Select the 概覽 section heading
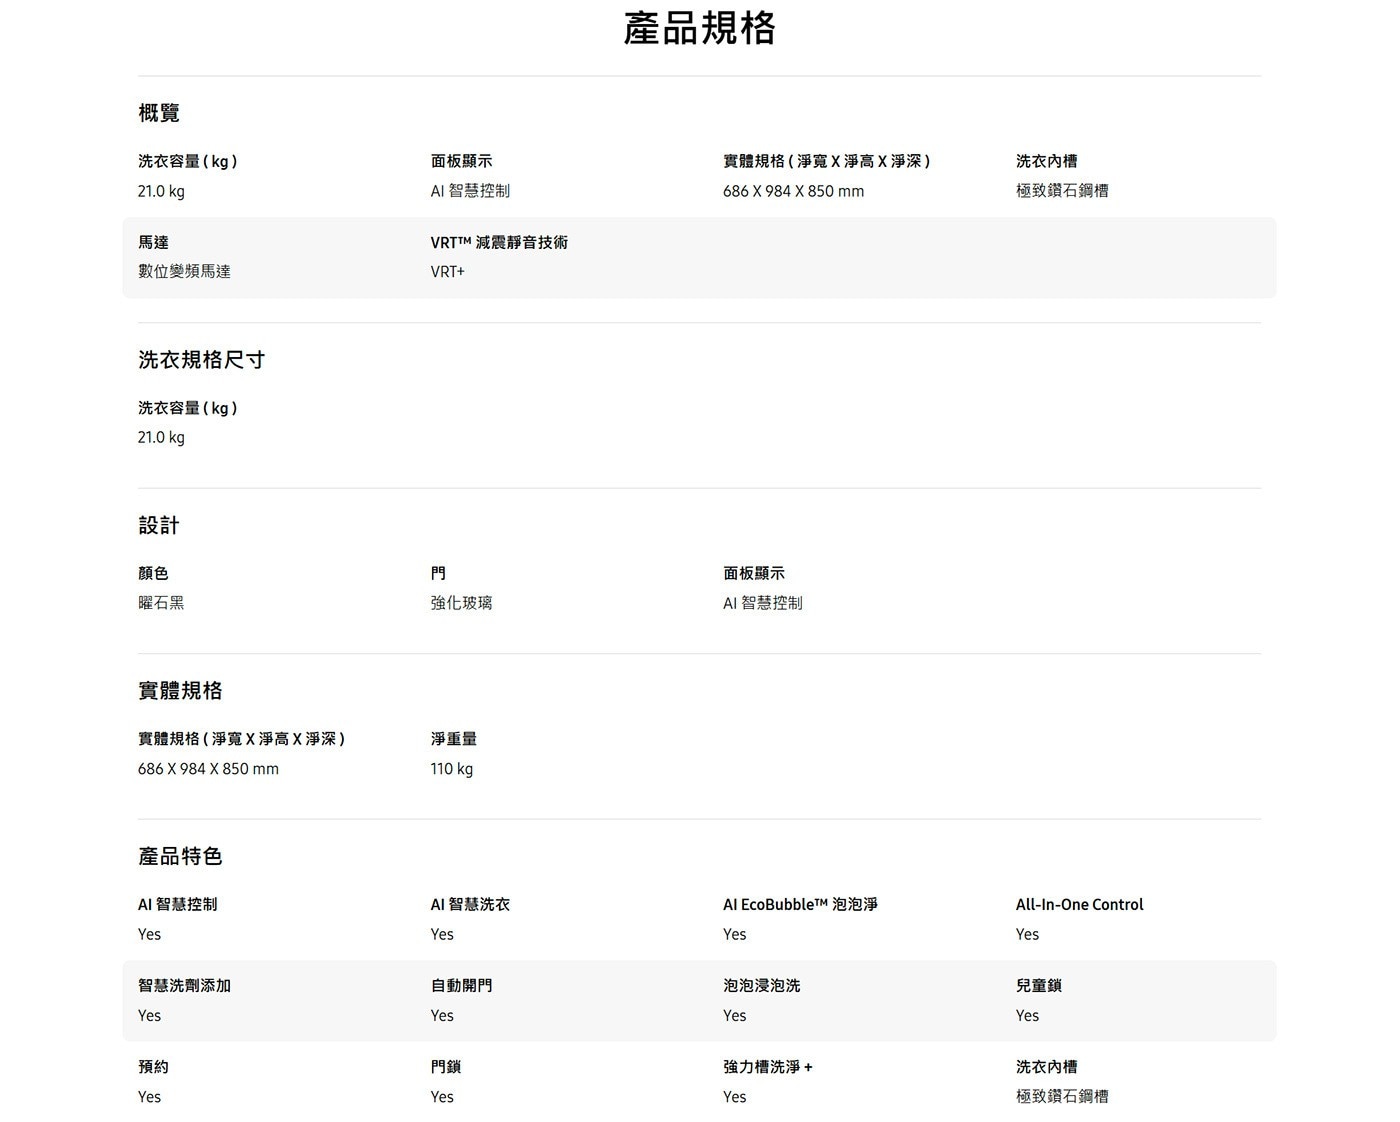1400x1122 pixels. coord(159,113)
